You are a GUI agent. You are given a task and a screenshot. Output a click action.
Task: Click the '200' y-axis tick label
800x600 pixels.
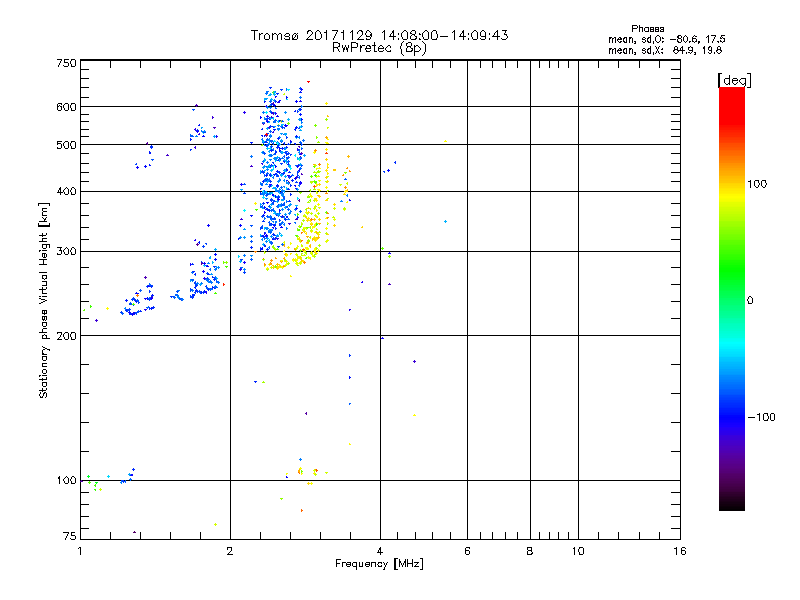(66, 336)
